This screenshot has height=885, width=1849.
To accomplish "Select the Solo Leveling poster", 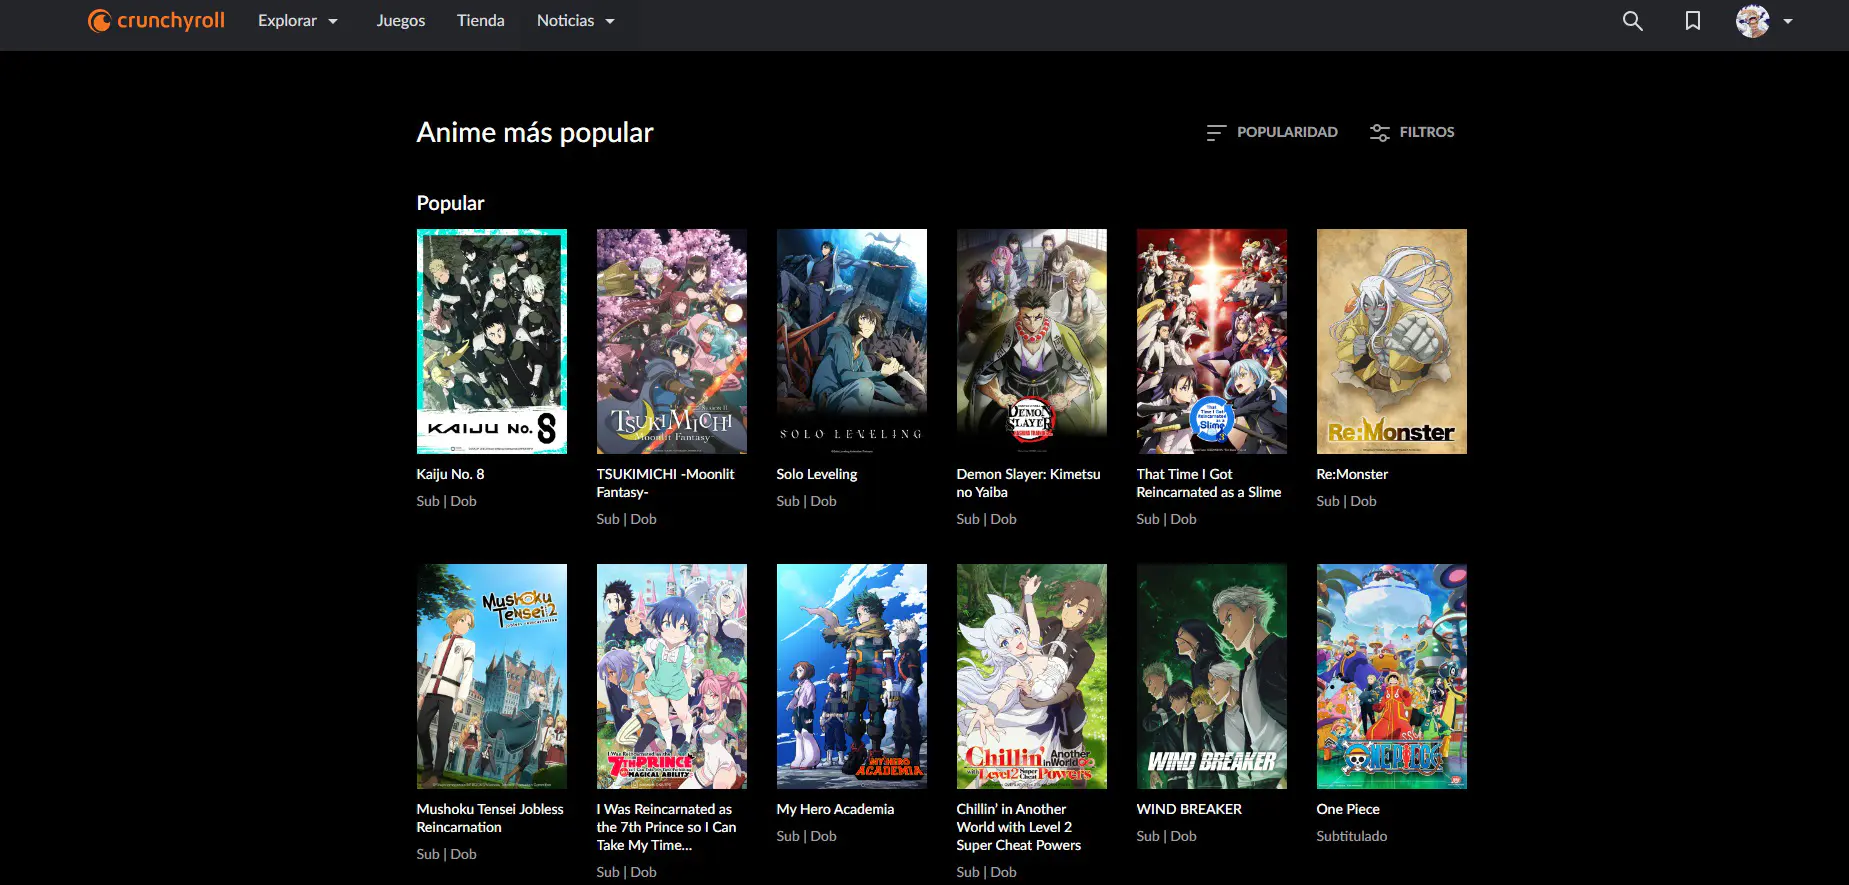I will pyautogui.click(x=852, y=341).
